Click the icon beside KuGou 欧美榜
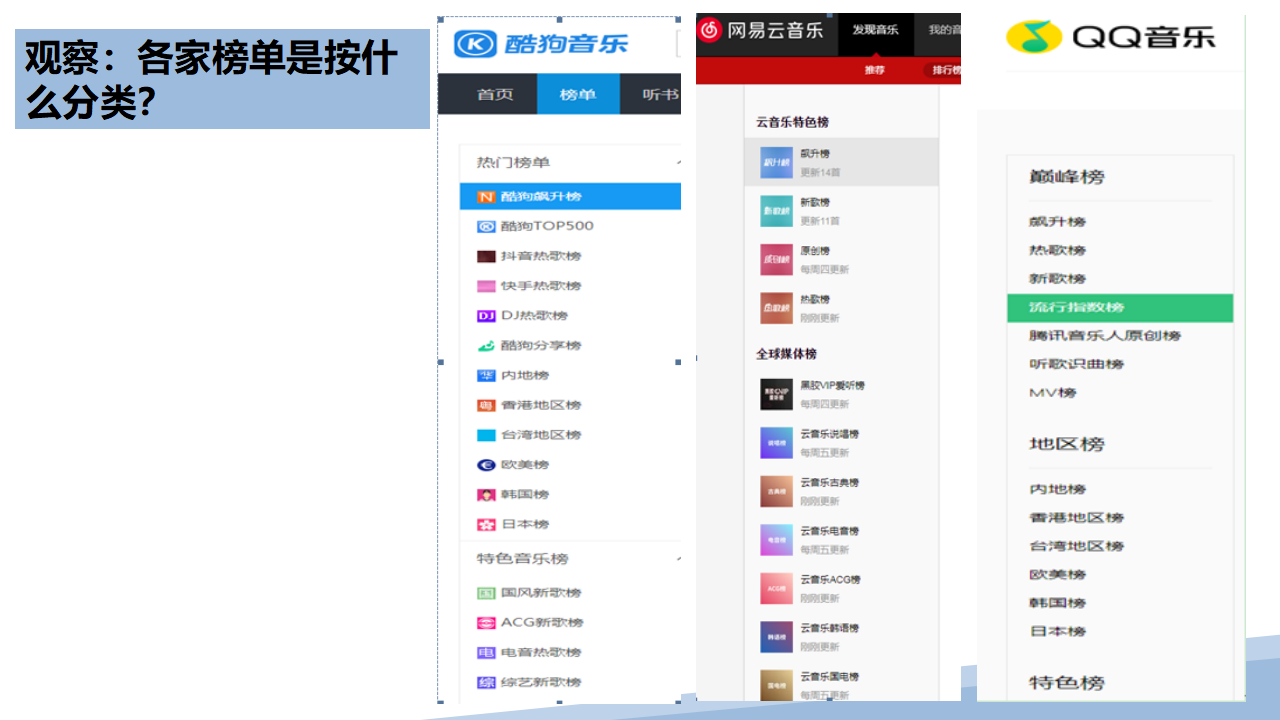Viewport: 1280px width, 720px height. (486, 465)
